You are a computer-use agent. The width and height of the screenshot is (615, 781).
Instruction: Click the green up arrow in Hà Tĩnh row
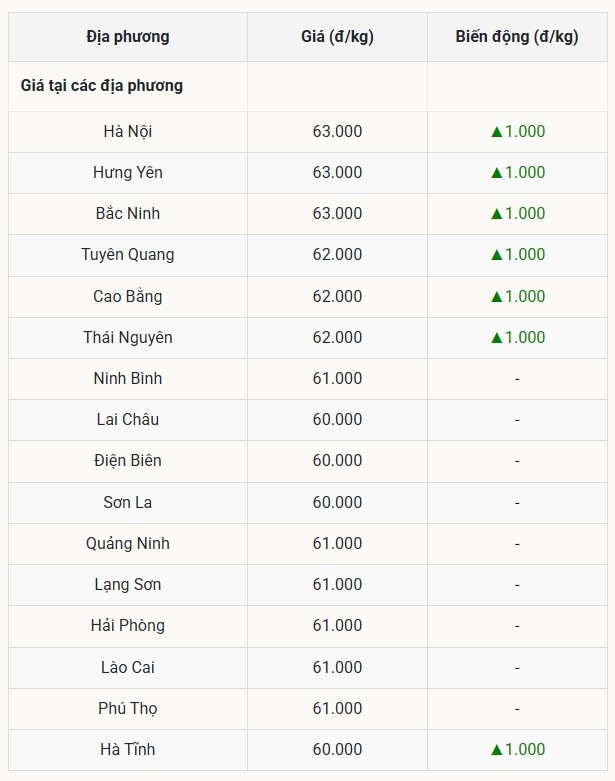[x=495, y=750]
